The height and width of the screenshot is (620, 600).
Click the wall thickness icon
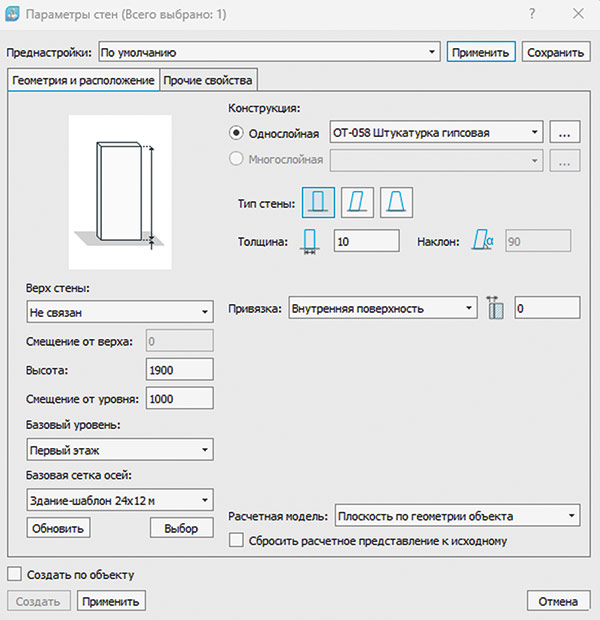pos(311,241)
